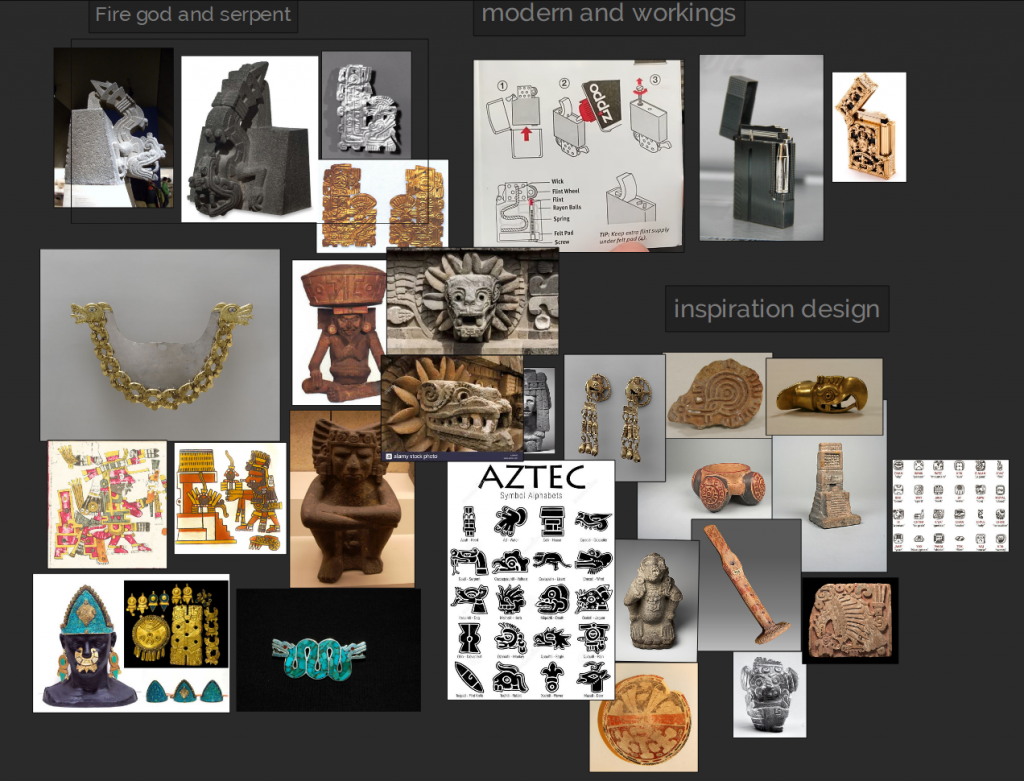Image resolution: width=1024 pixels, height=781 pixels.
Task: Click the reddish ceremonial stamp handle image
Action: pyautogui.click(x=746, y=585)
